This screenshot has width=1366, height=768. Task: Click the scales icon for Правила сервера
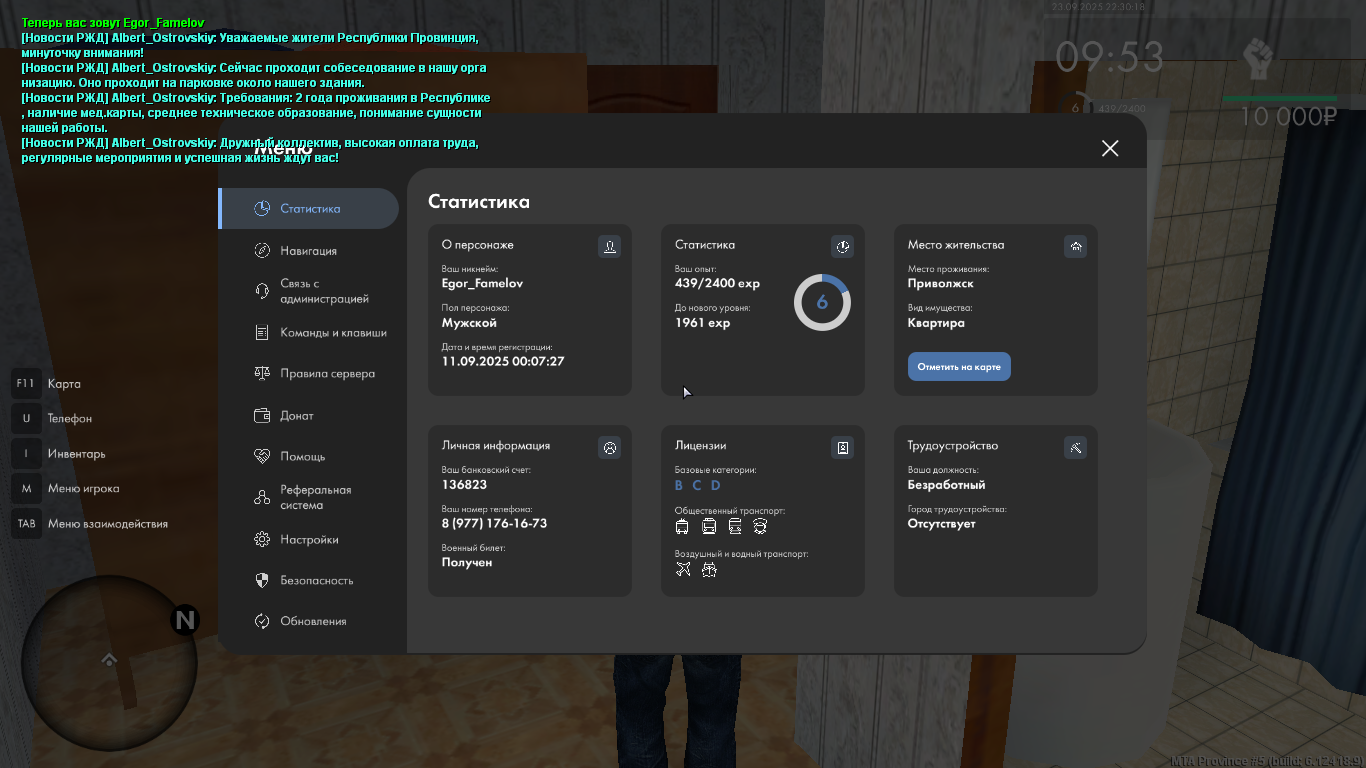262,373
